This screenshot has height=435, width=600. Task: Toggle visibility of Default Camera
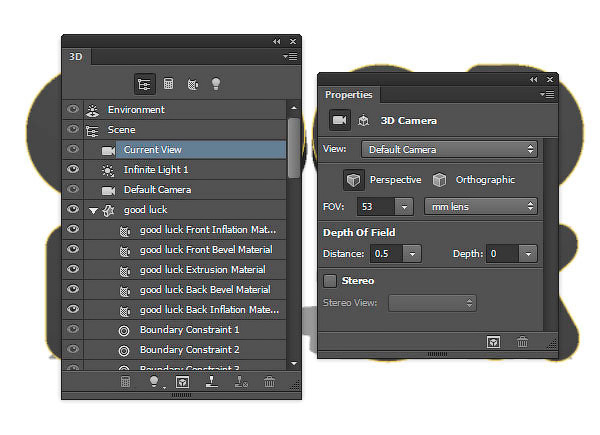click(x=73, y=189)
